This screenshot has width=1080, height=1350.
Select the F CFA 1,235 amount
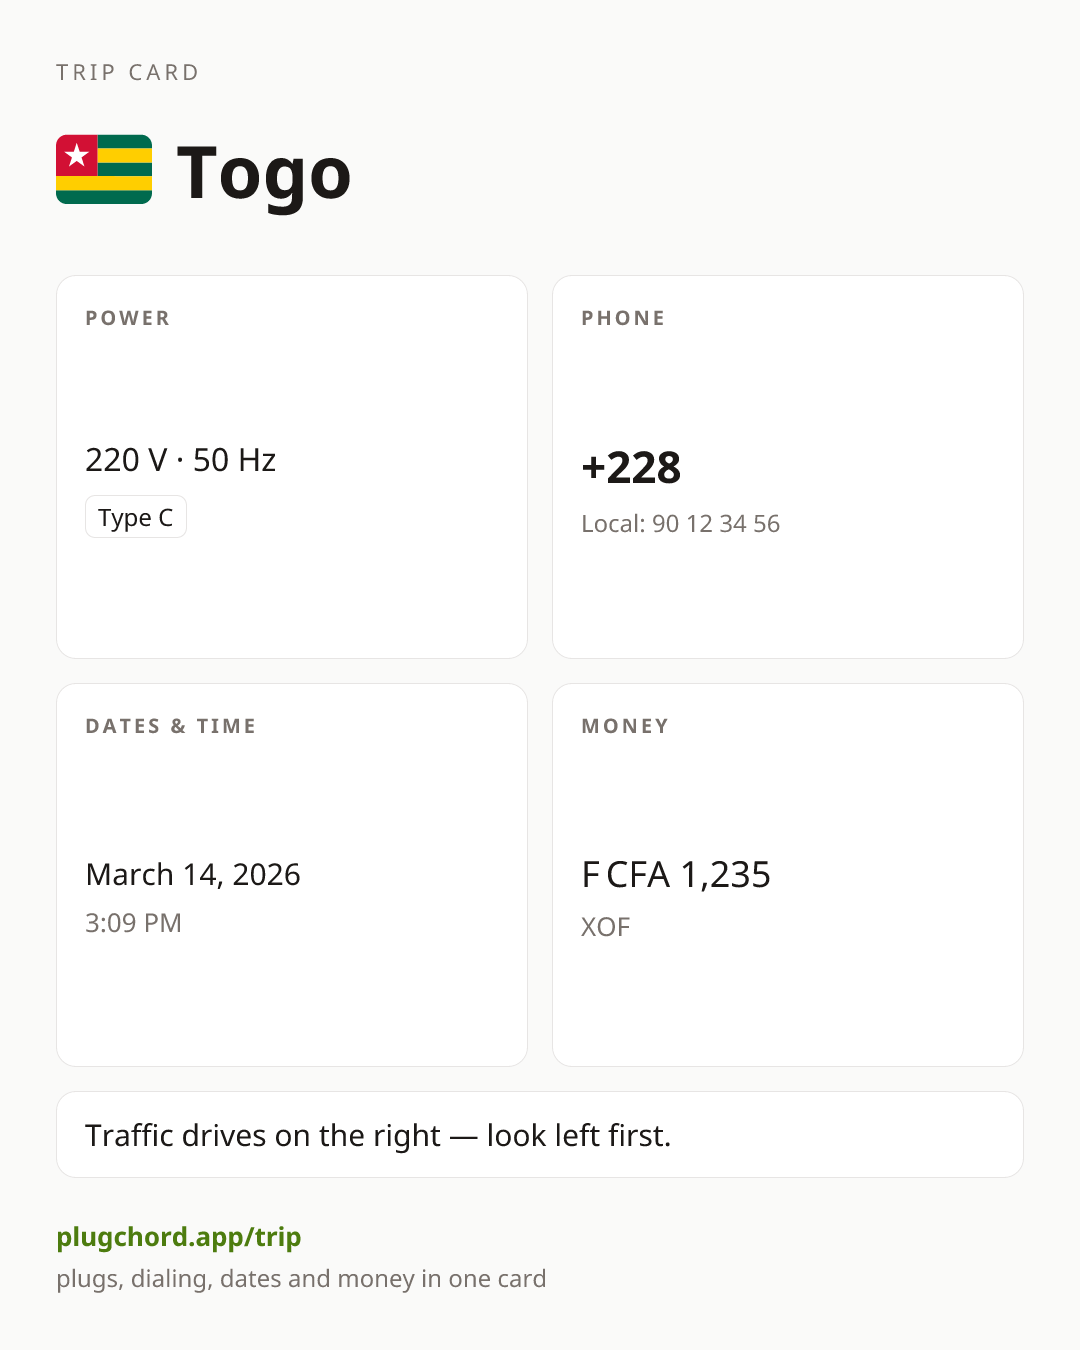click(x=676, y=874)
